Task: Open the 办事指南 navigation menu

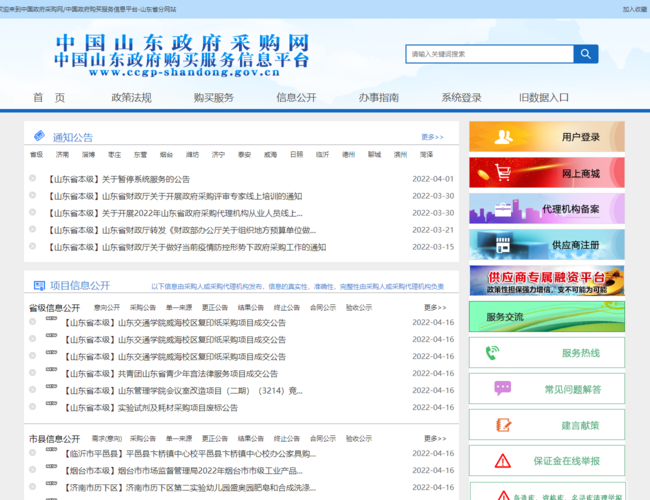Action: [378, 97]
